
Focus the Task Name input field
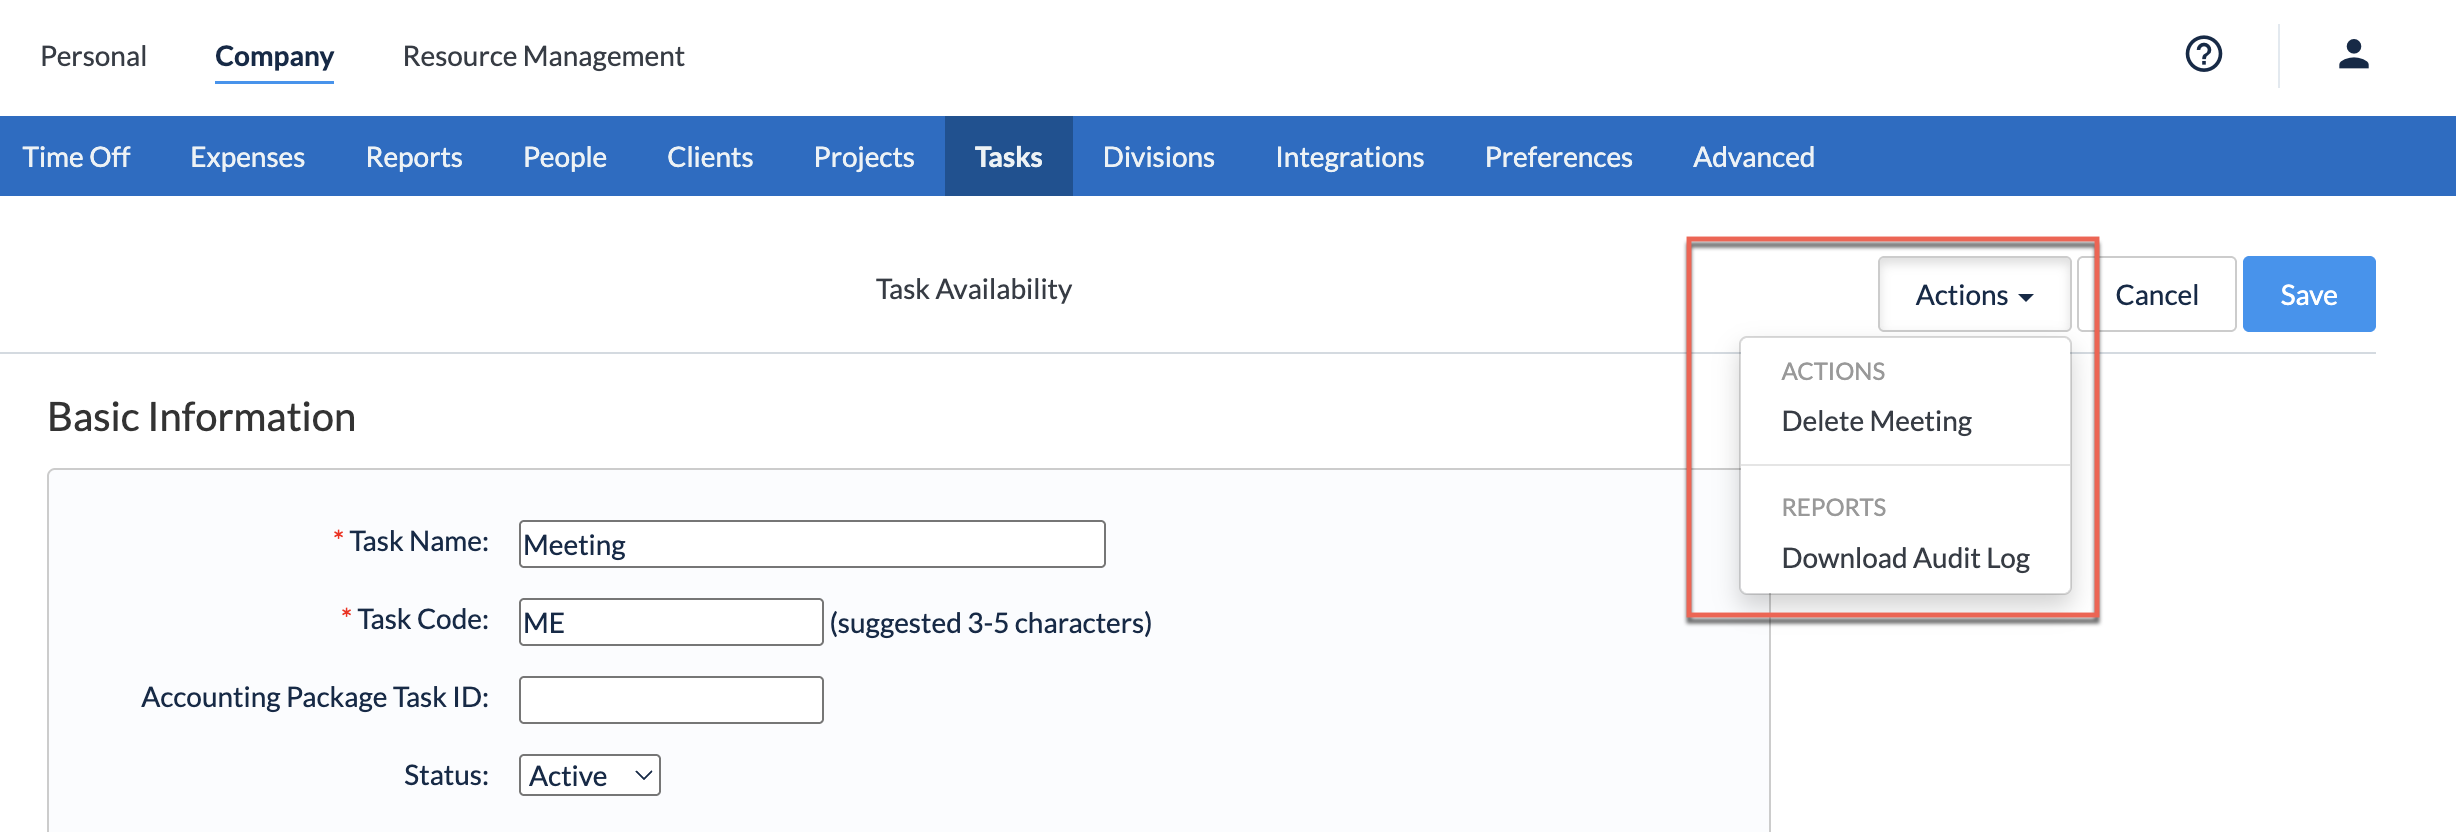coord(812,544)
